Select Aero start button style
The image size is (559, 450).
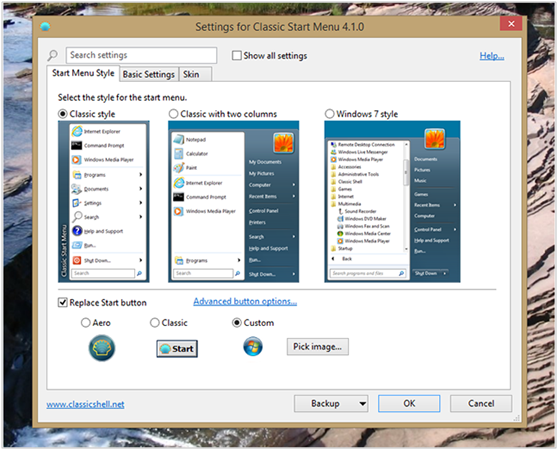click(x=86, y=323)
